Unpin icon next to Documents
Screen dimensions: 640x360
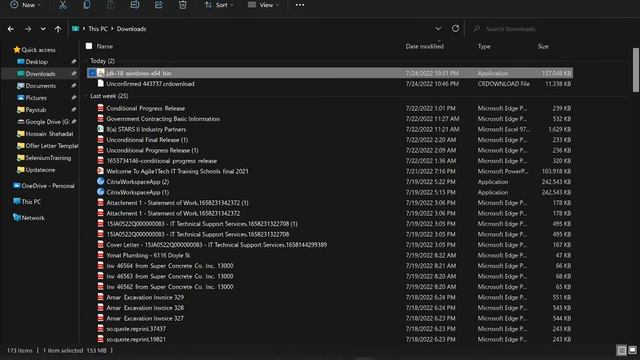pyautogui.click(x=73, y=86)
